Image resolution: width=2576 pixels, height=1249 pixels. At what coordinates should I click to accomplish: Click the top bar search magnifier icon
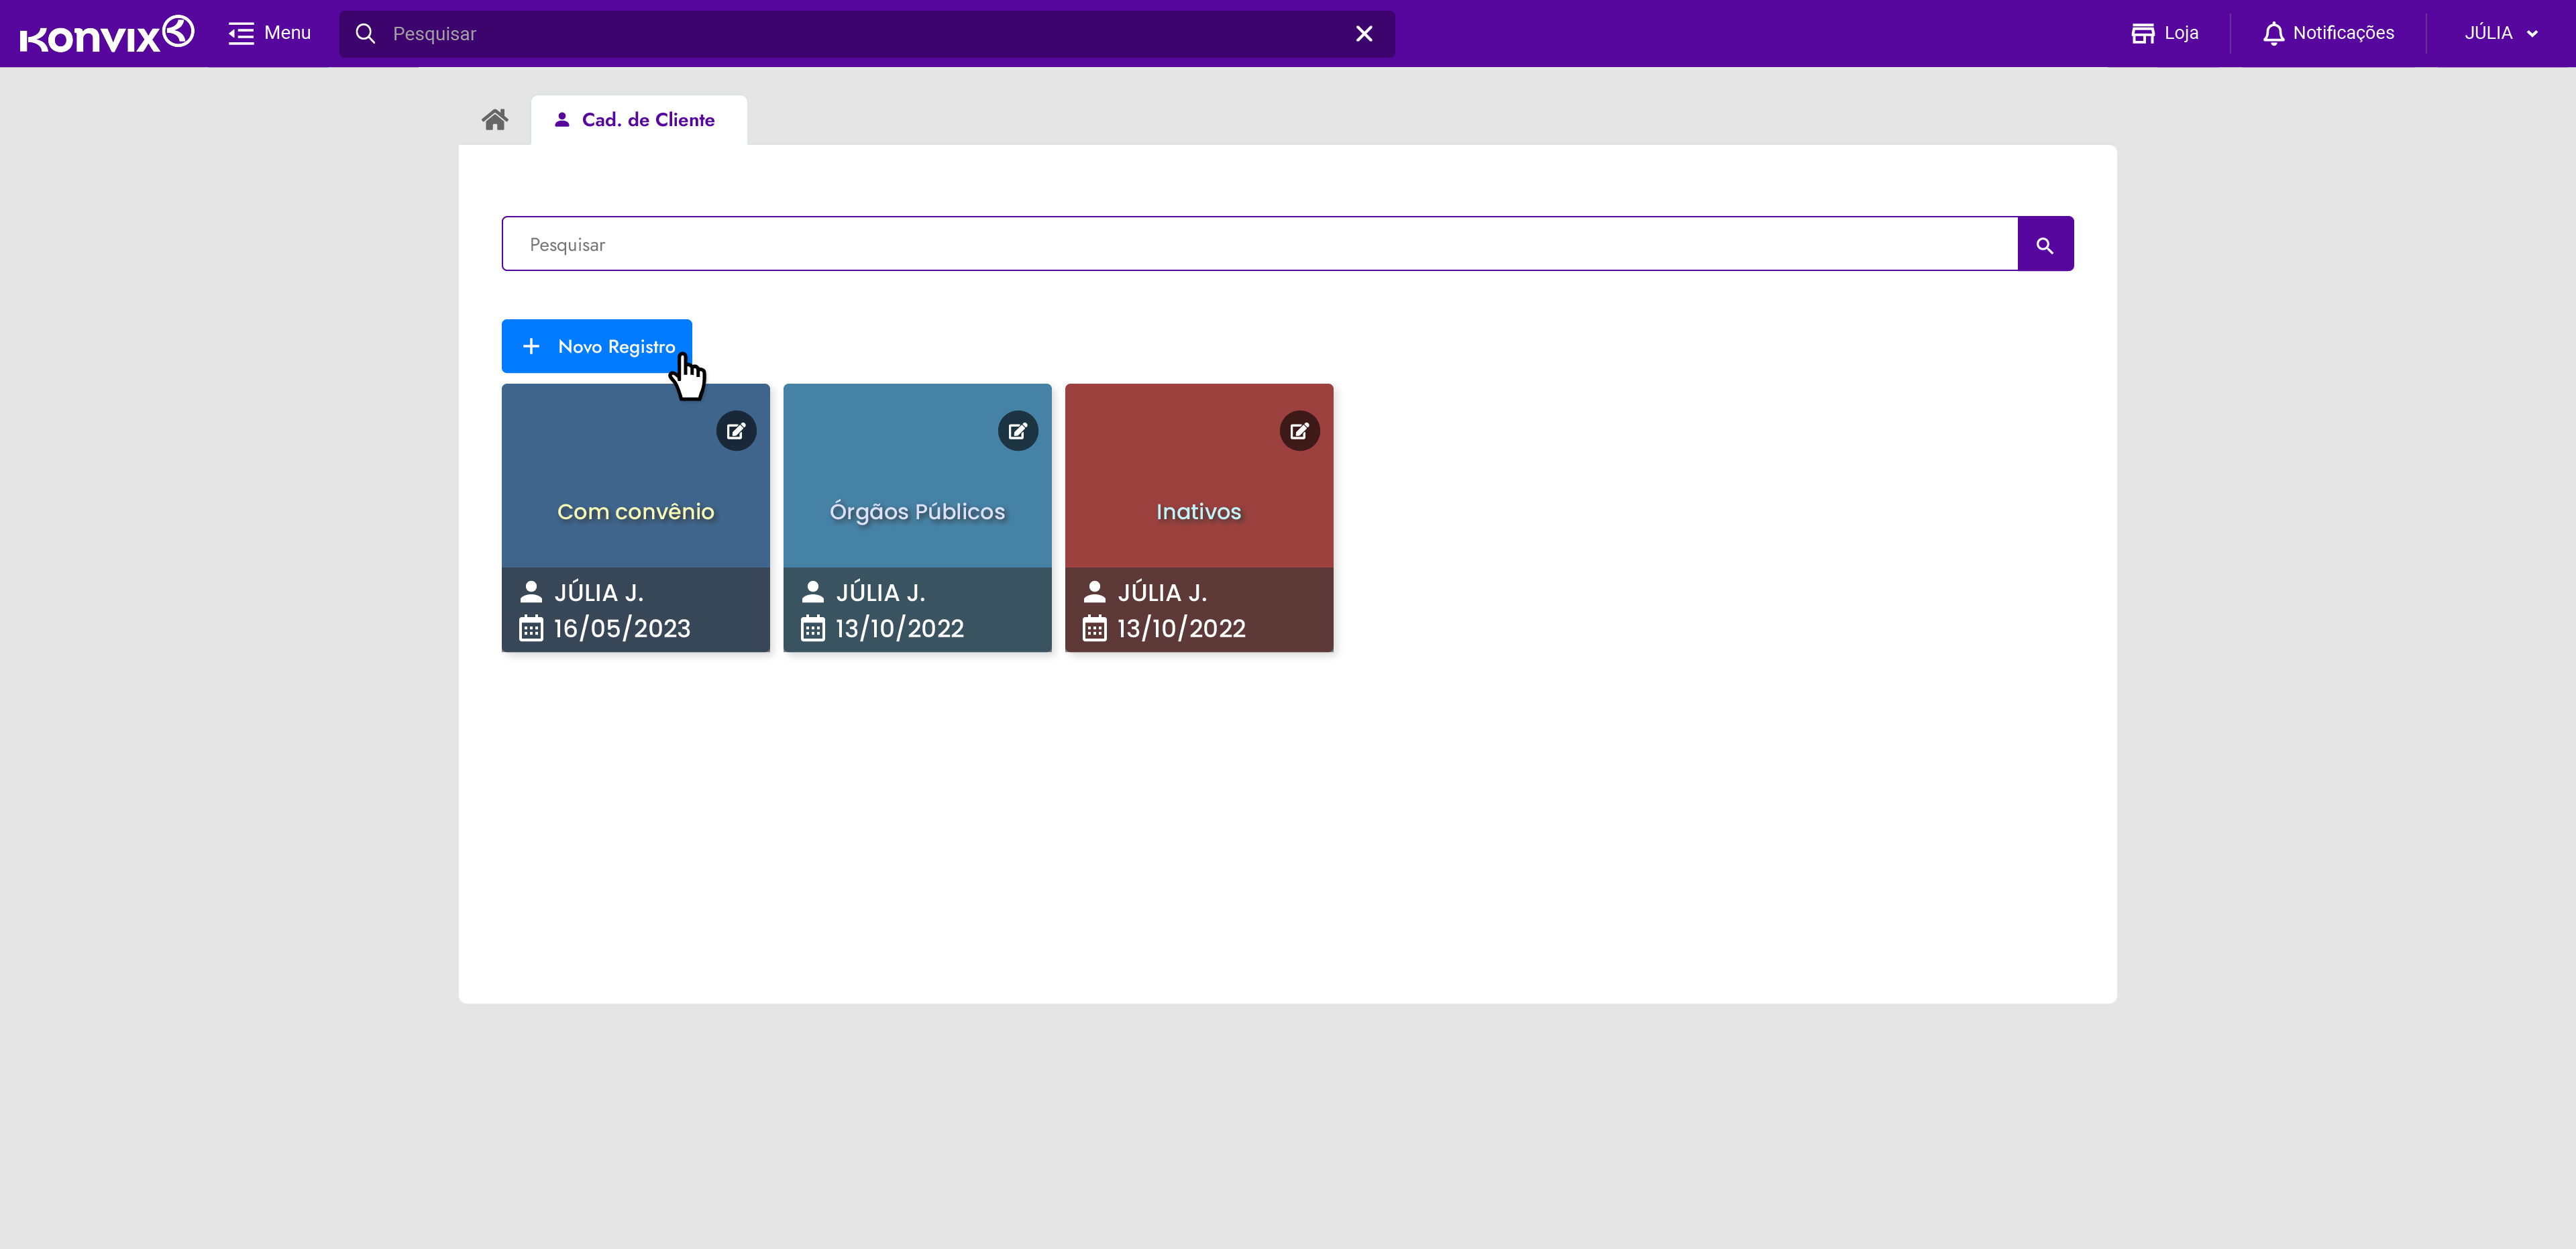coord(366,34)
